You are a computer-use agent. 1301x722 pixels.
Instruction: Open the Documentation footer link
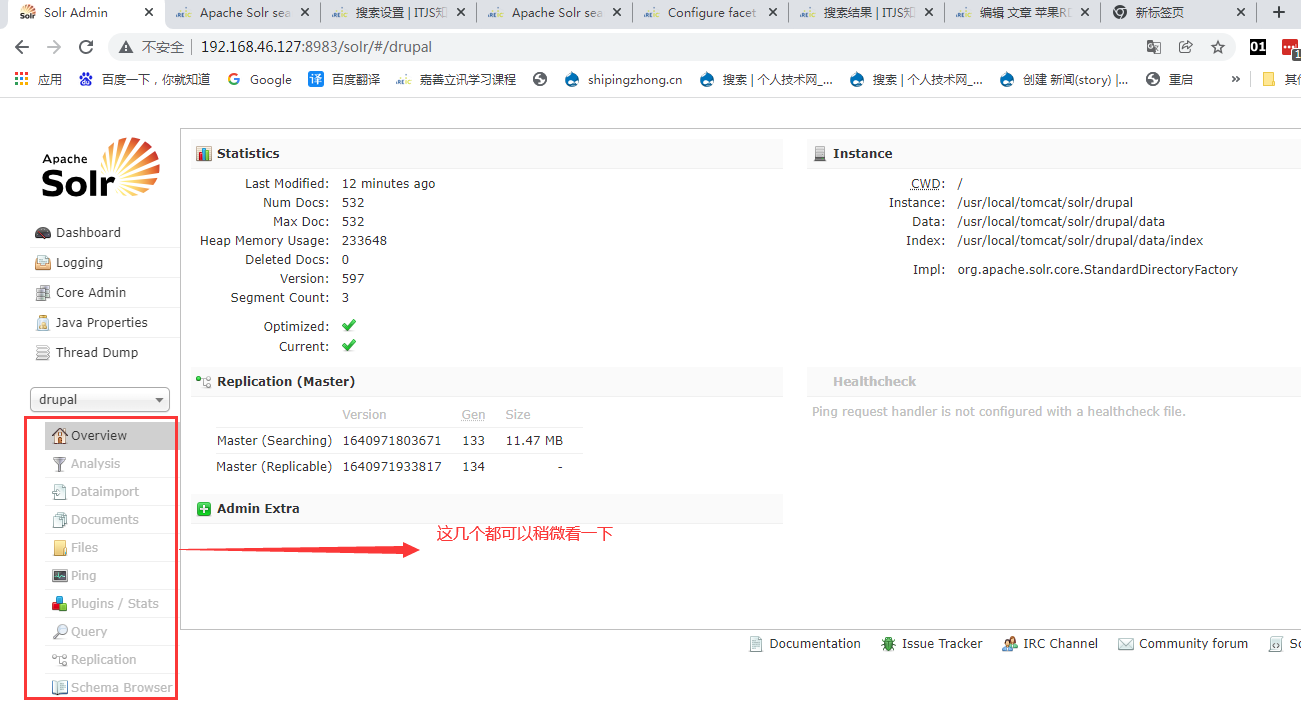tap(805, 644)
